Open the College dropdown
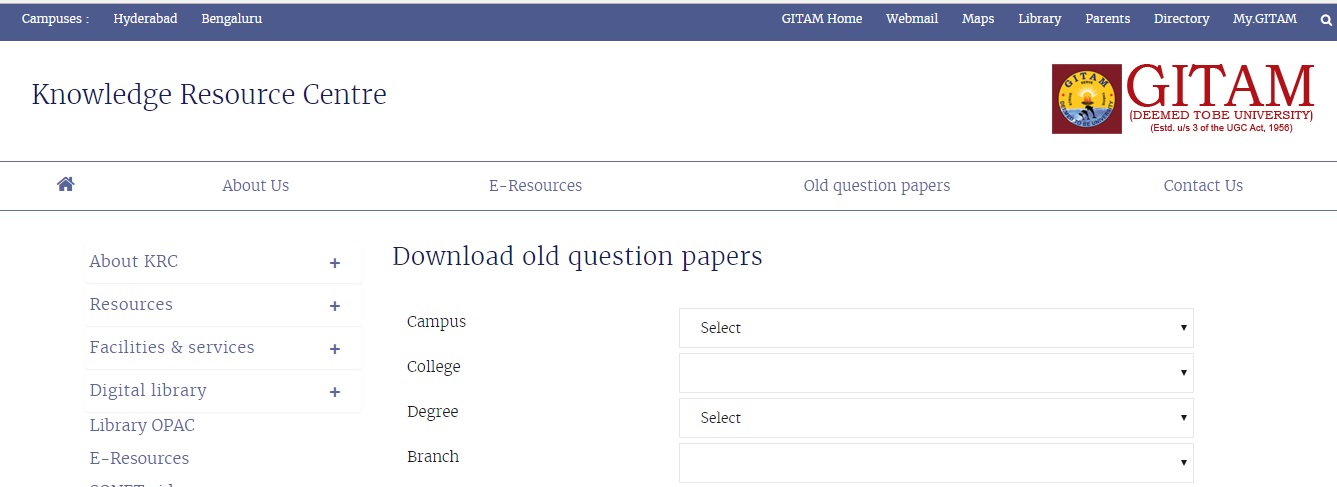This screenshot has width=1337, height=487. [936, 373]
